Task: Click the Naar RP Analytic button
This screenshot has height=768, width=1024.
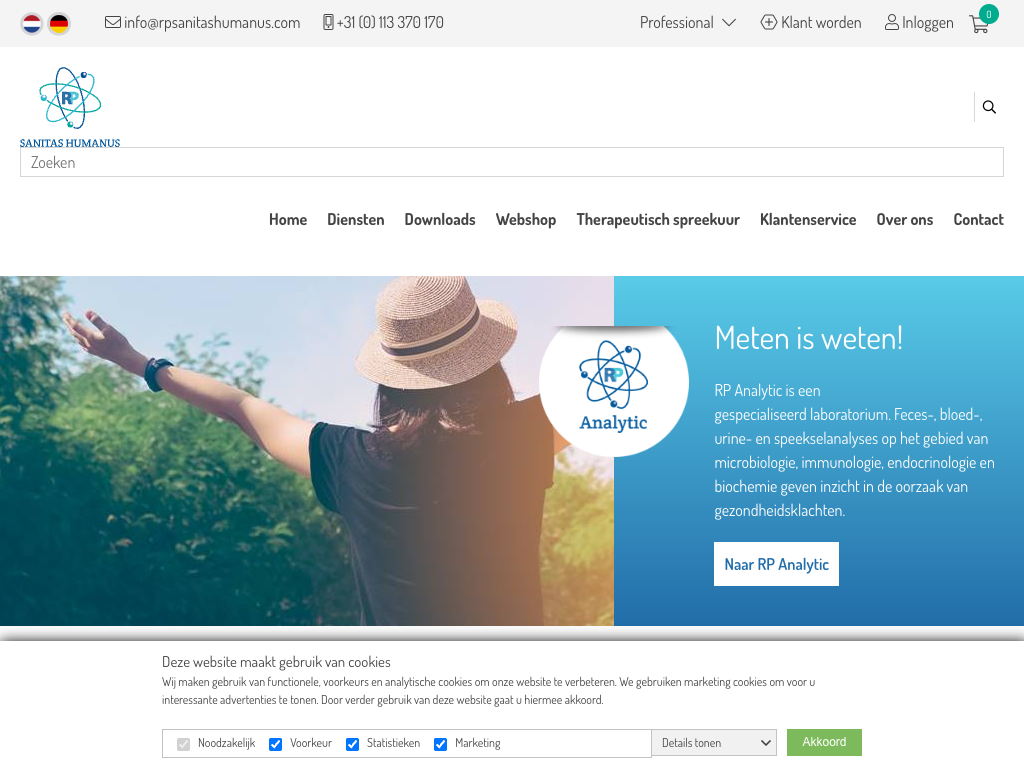Action: (776, 564)
